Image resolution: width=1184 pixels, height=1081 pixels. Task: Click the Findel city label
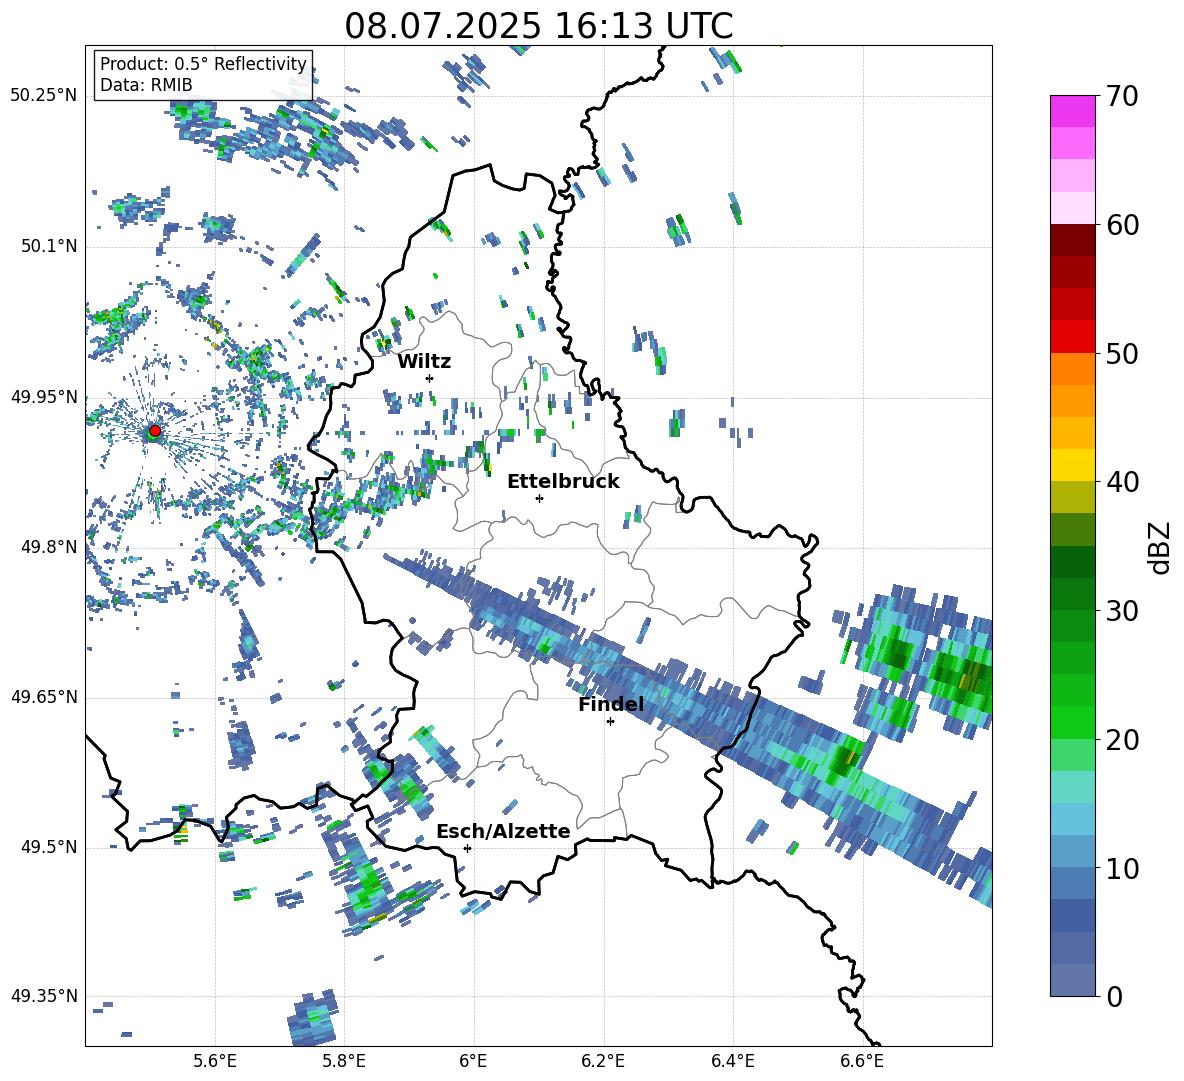pos(612,704)
